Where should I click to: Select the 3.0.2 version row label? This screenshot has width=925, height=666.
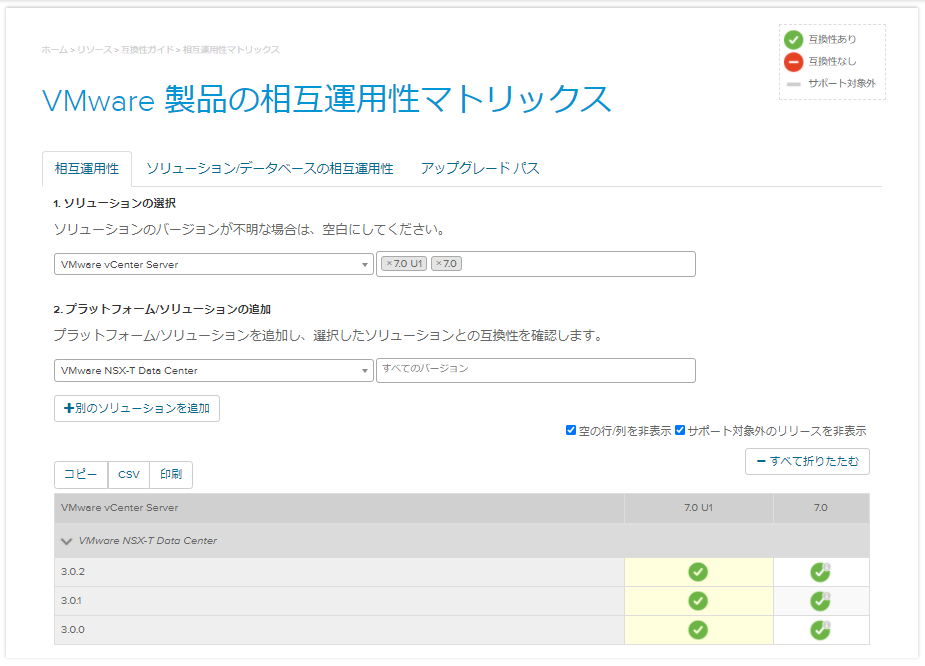[73, 572]
